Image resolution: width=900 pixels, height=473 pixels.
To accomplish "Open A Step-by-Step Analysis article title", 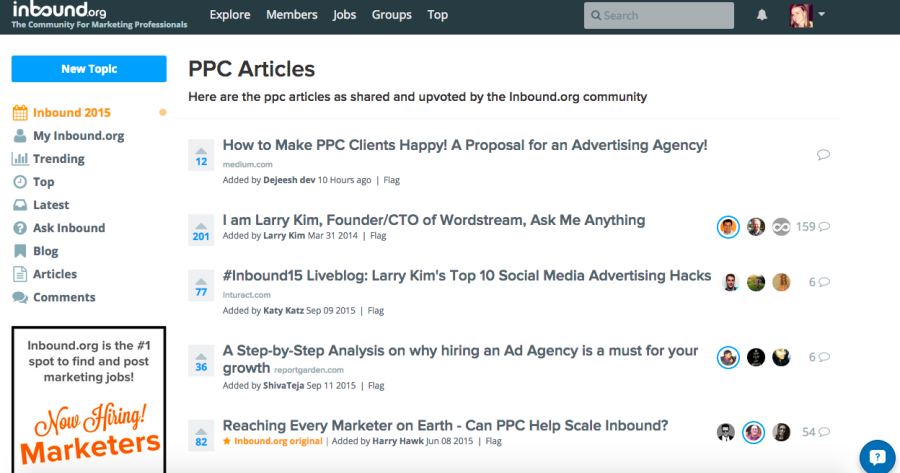I will tap(460, 359).
